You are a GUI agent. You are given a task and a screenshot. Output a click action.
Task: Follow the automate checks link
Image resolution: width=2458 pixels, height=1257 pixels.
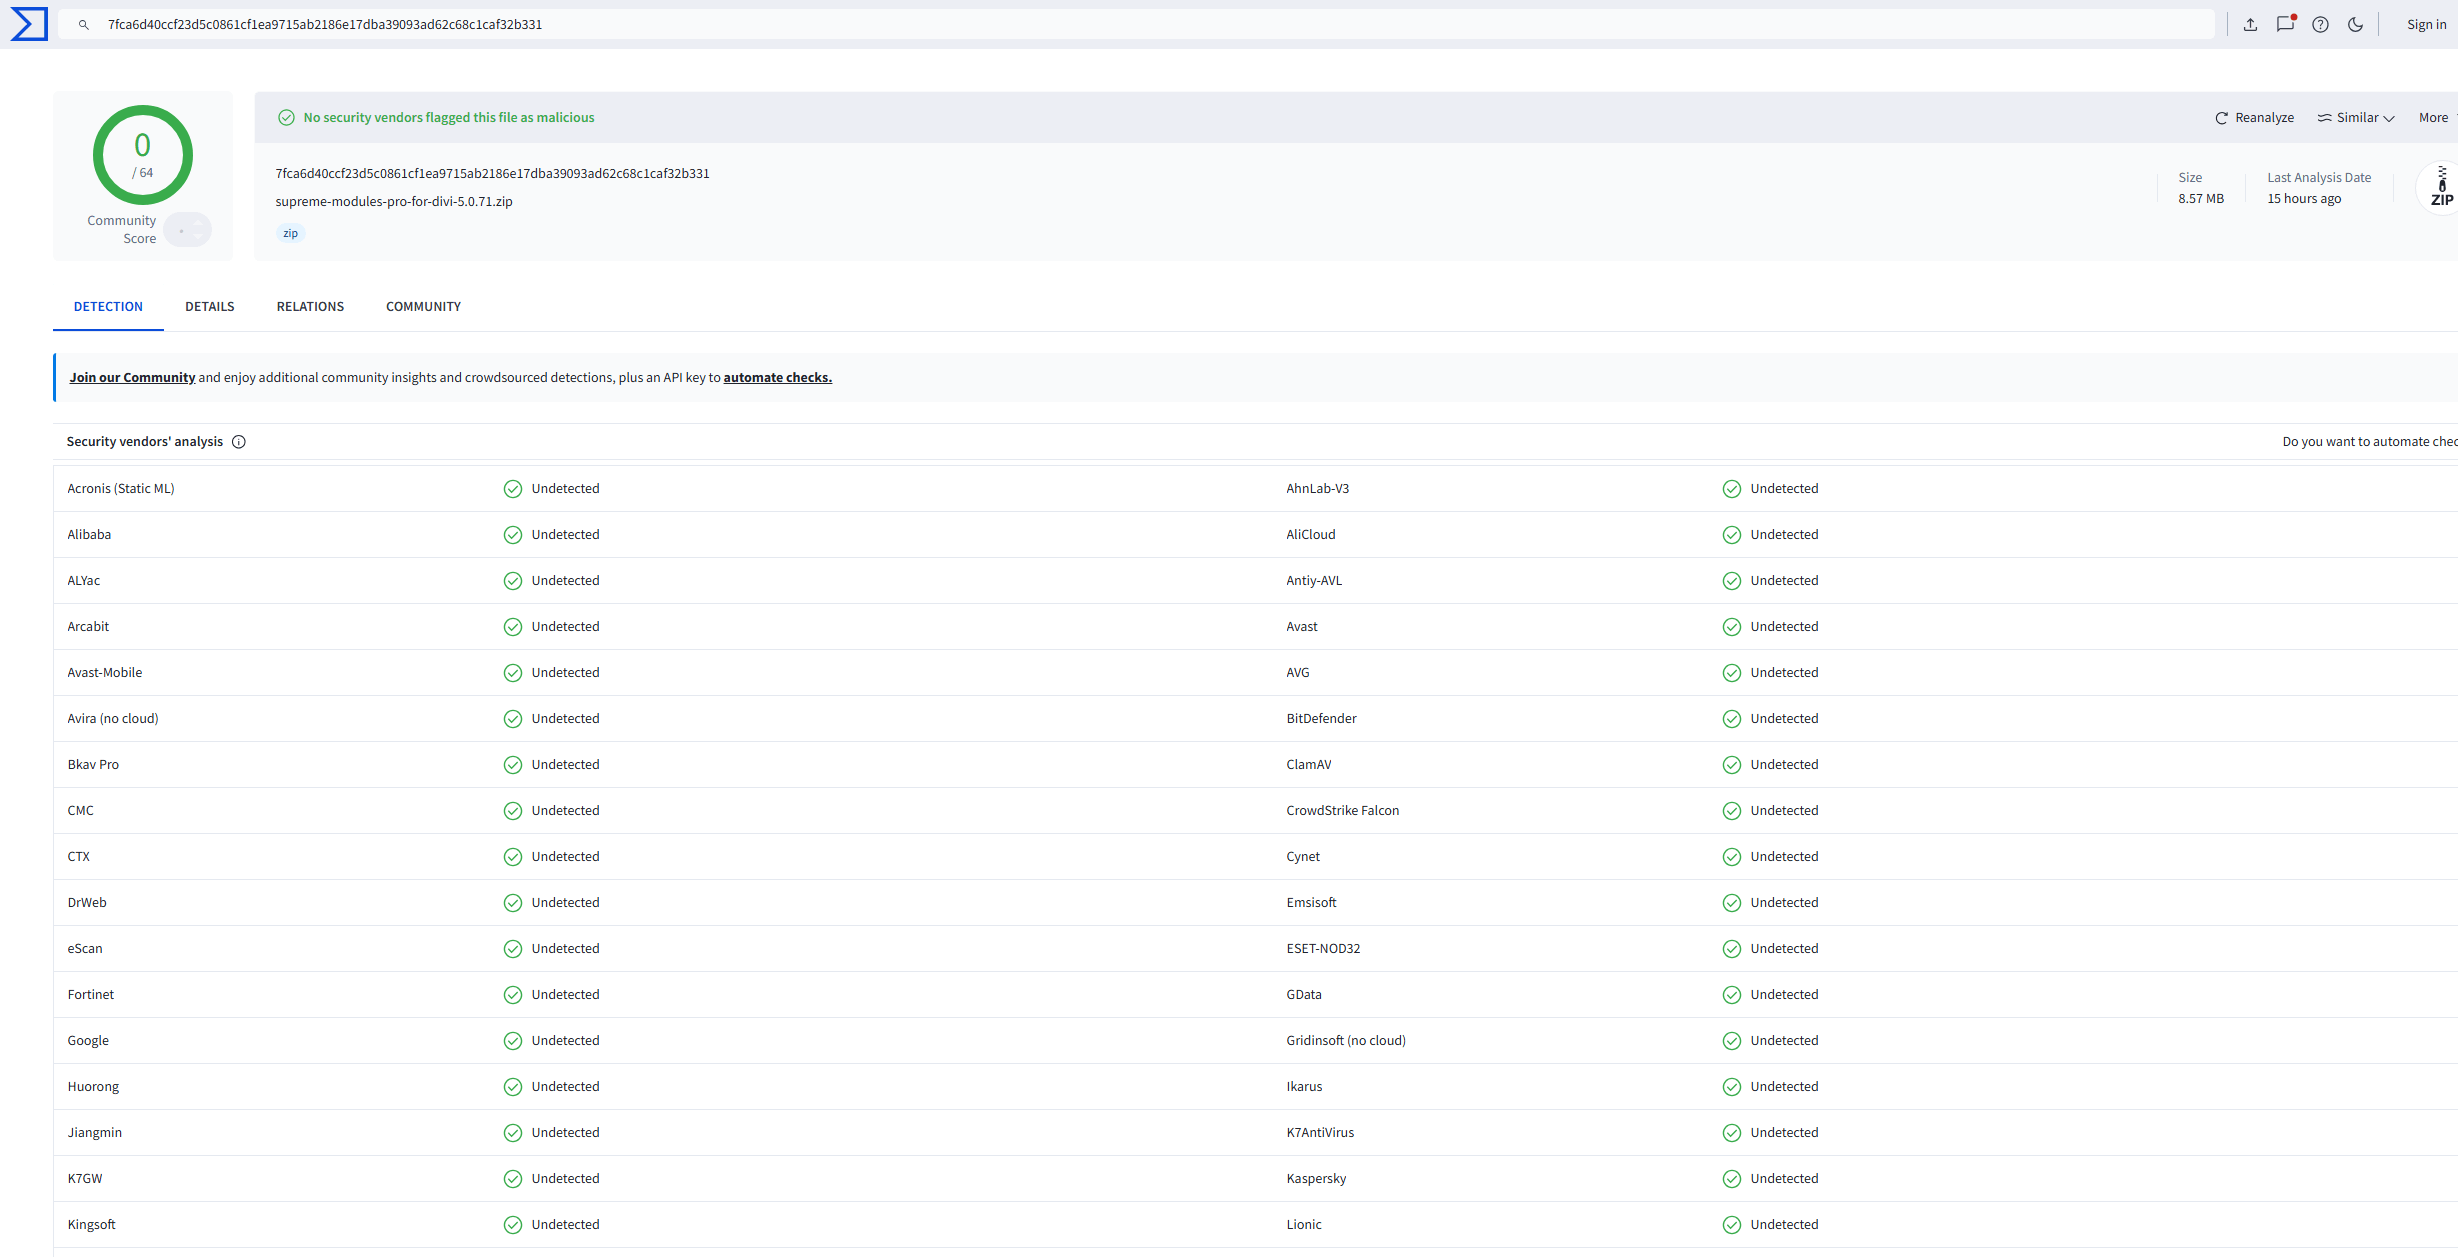click(x=778, y=378)
